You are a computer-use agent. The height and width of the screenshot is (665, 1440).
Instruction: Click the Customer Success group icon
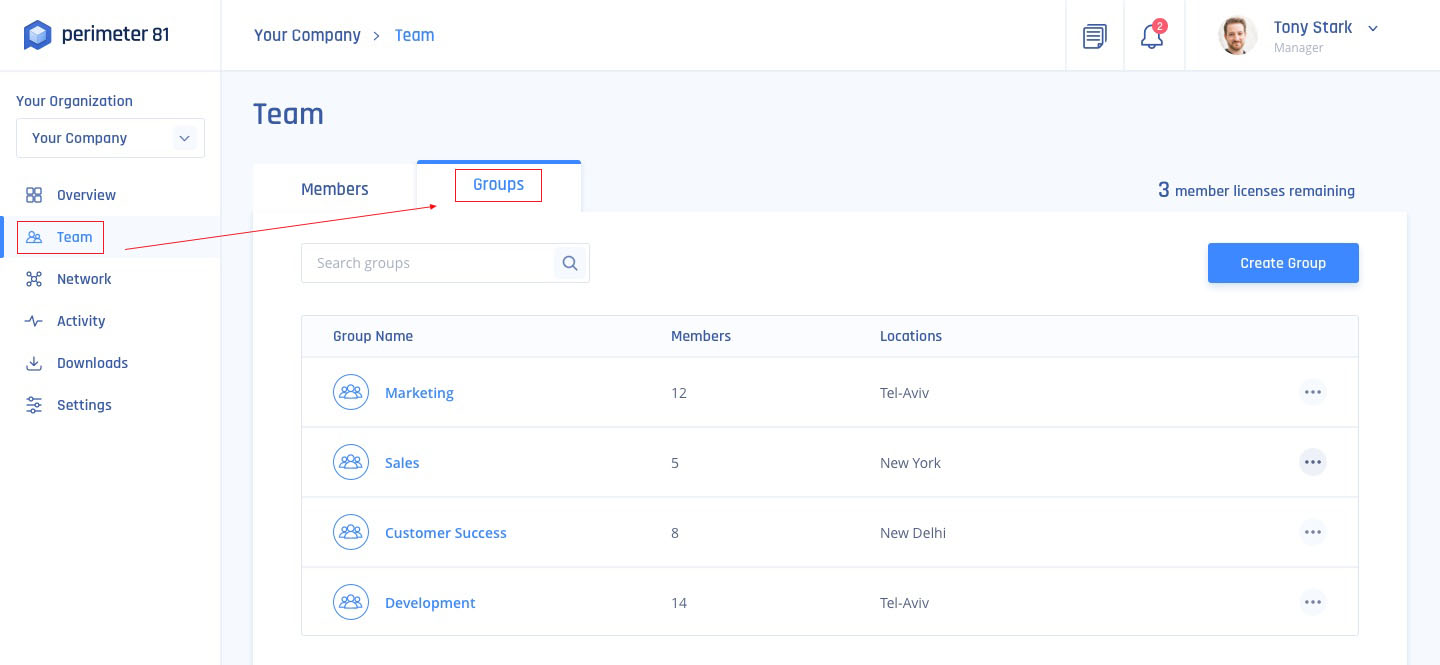click(x=351, y=532)
